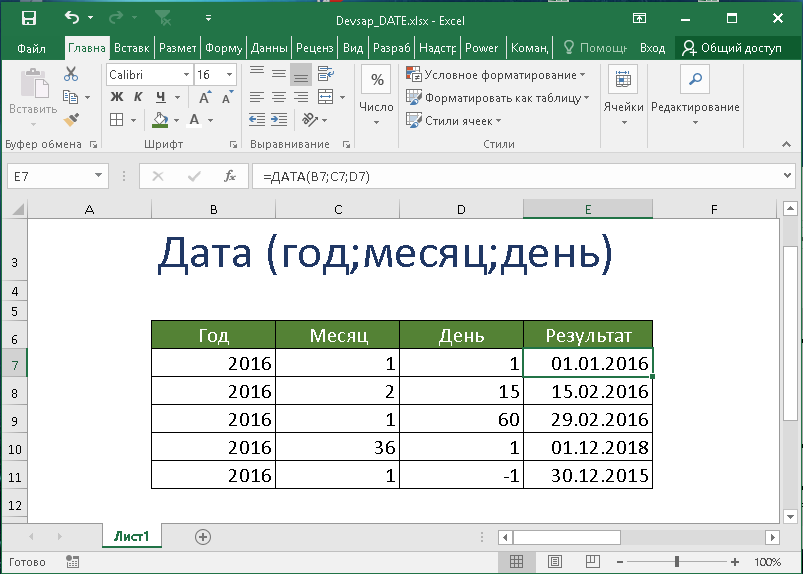Open the Calibri font name dropdown
This screenshot has height=574, width=803.
point(186,75)
